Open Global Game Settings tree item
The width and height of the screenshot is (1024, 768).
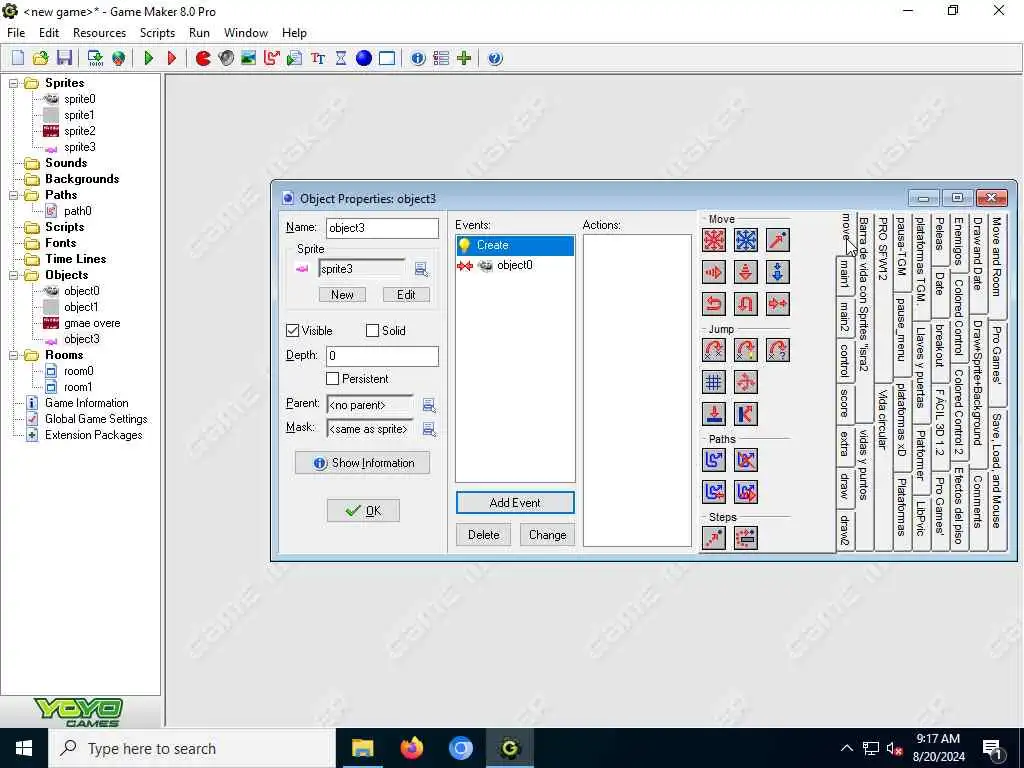click(96, 419)
